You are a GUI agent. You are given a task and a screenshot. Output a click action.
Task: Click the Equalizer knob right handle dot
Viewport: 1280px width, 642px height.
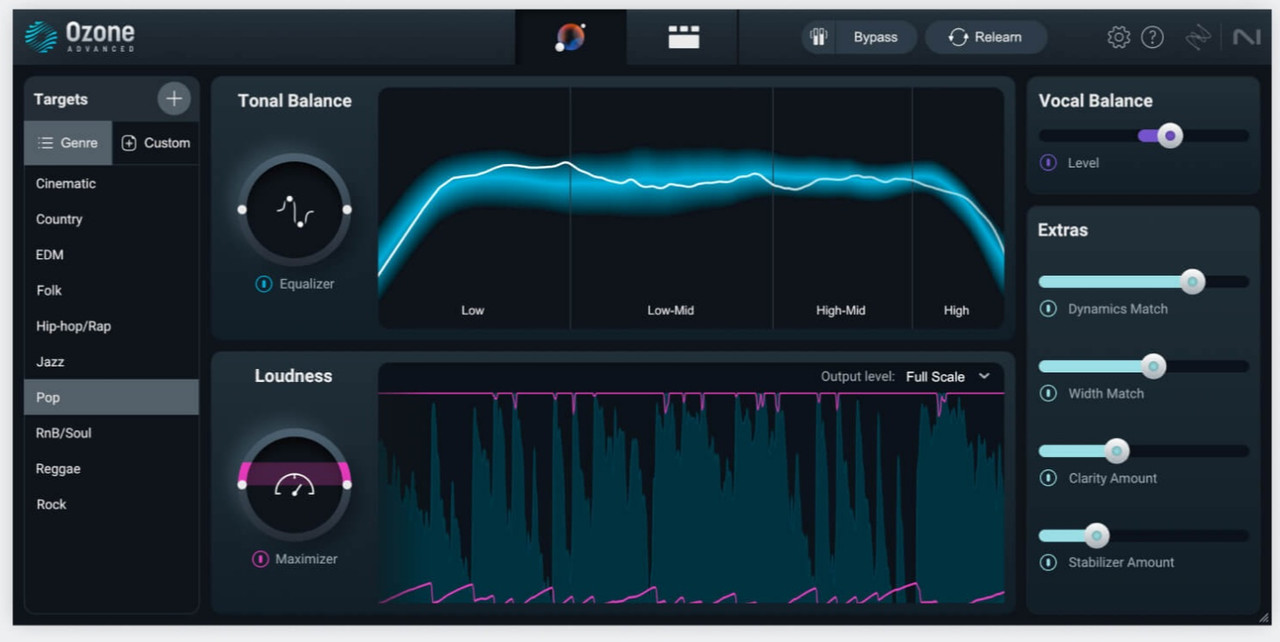coord(347,209)
